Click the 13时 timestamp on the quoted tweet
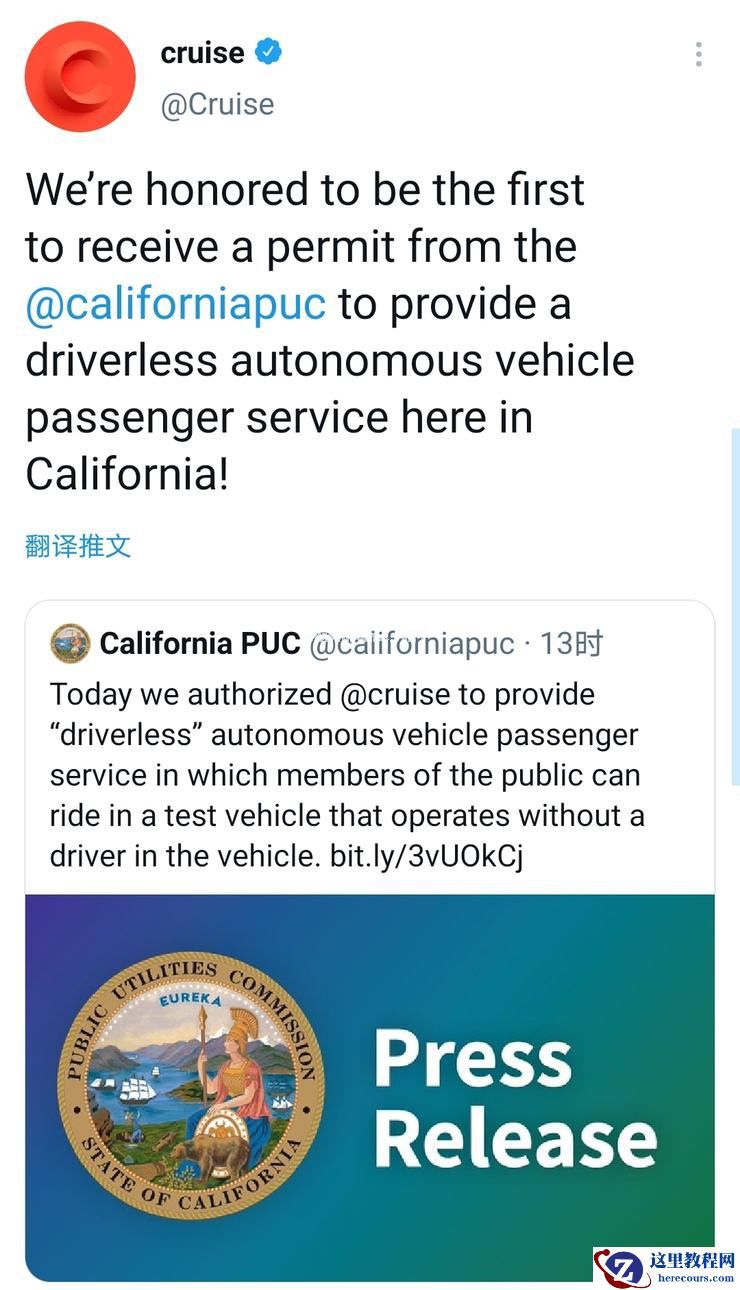The width and height of the screenshot is (740, 1290). (571, 644)
